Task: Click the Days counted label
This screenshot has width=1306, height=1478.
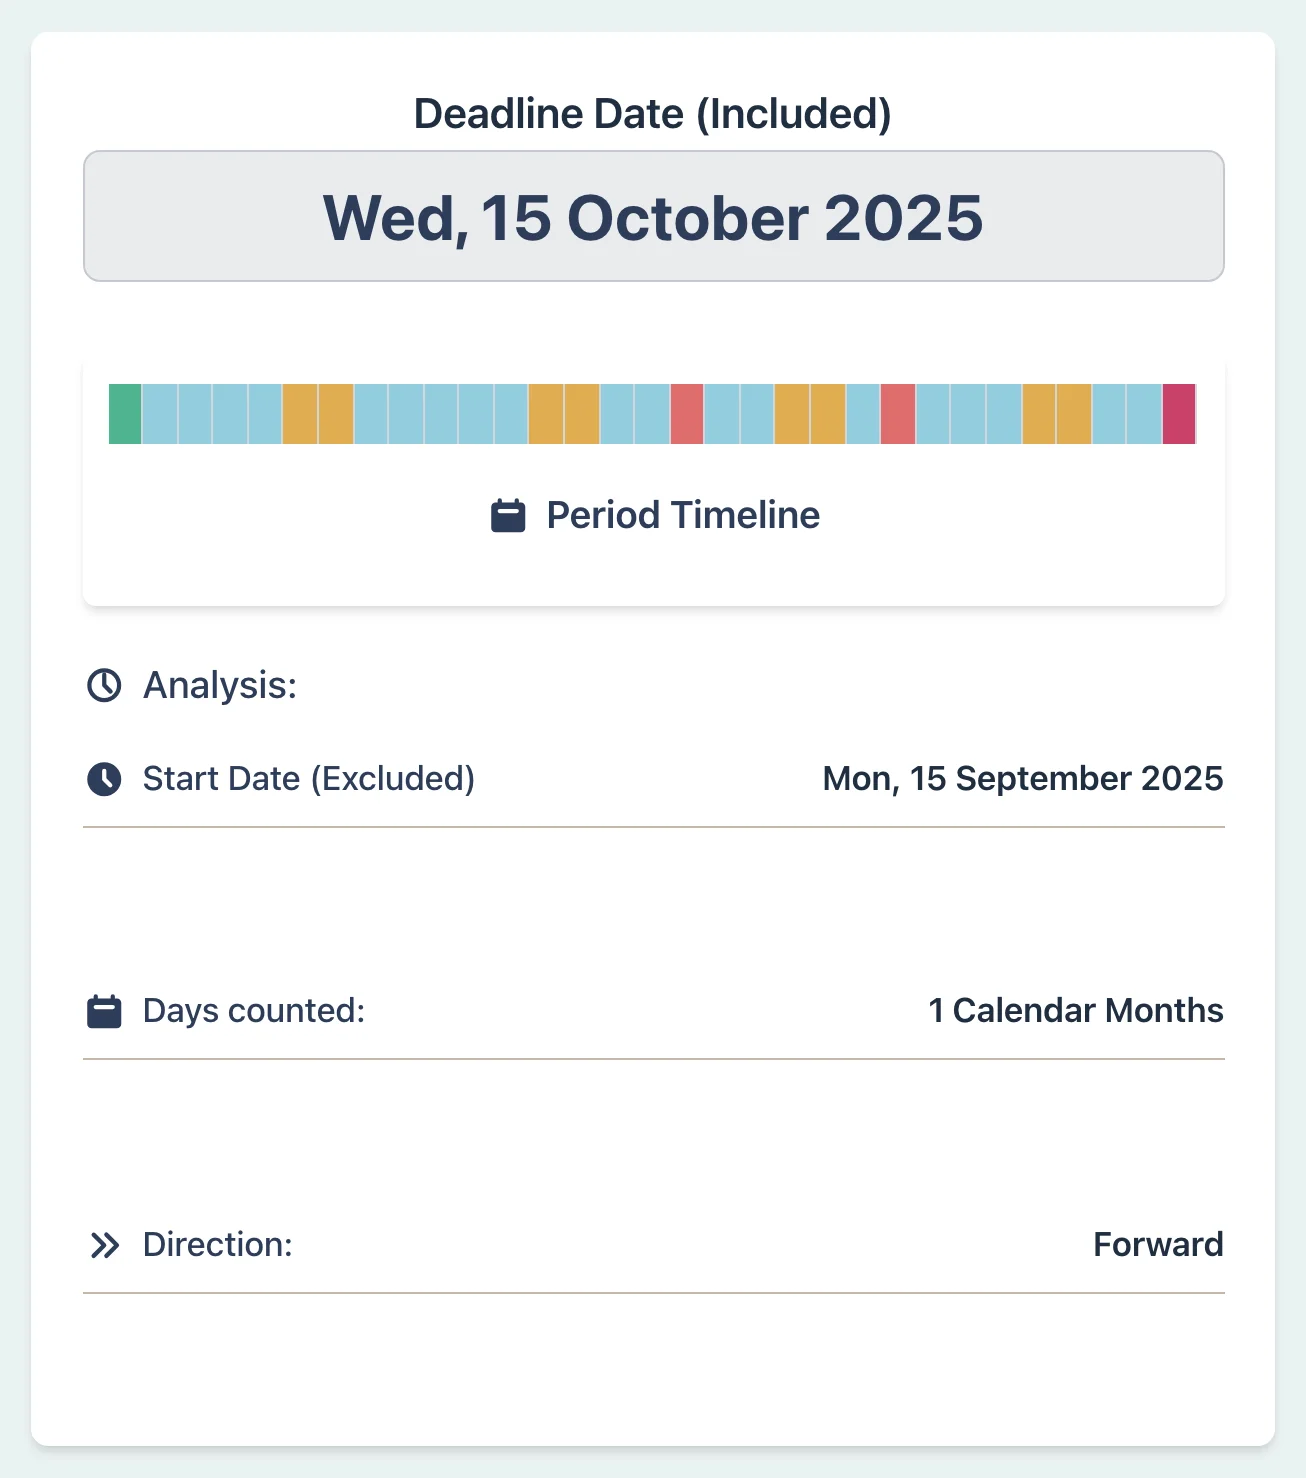Action: pyautogui.click(x=253, y=1010)
